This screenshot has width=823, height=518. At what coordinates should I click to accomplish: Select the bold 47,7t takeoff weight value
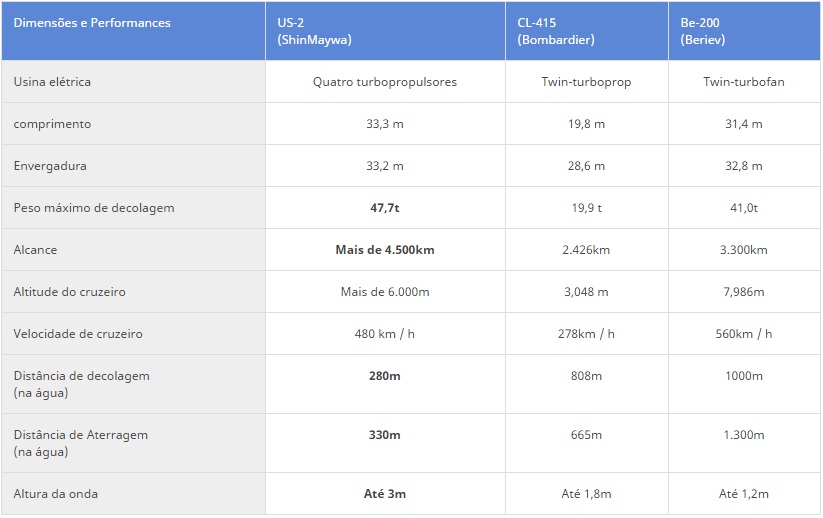pos(385,208)
